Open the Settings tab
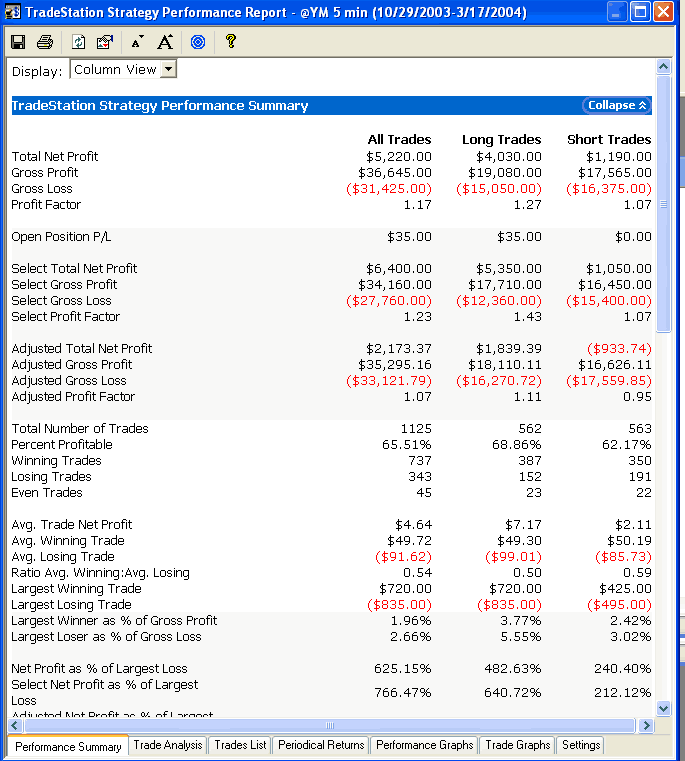The width and height of the screenshot is (685, 761). [581, 744]
